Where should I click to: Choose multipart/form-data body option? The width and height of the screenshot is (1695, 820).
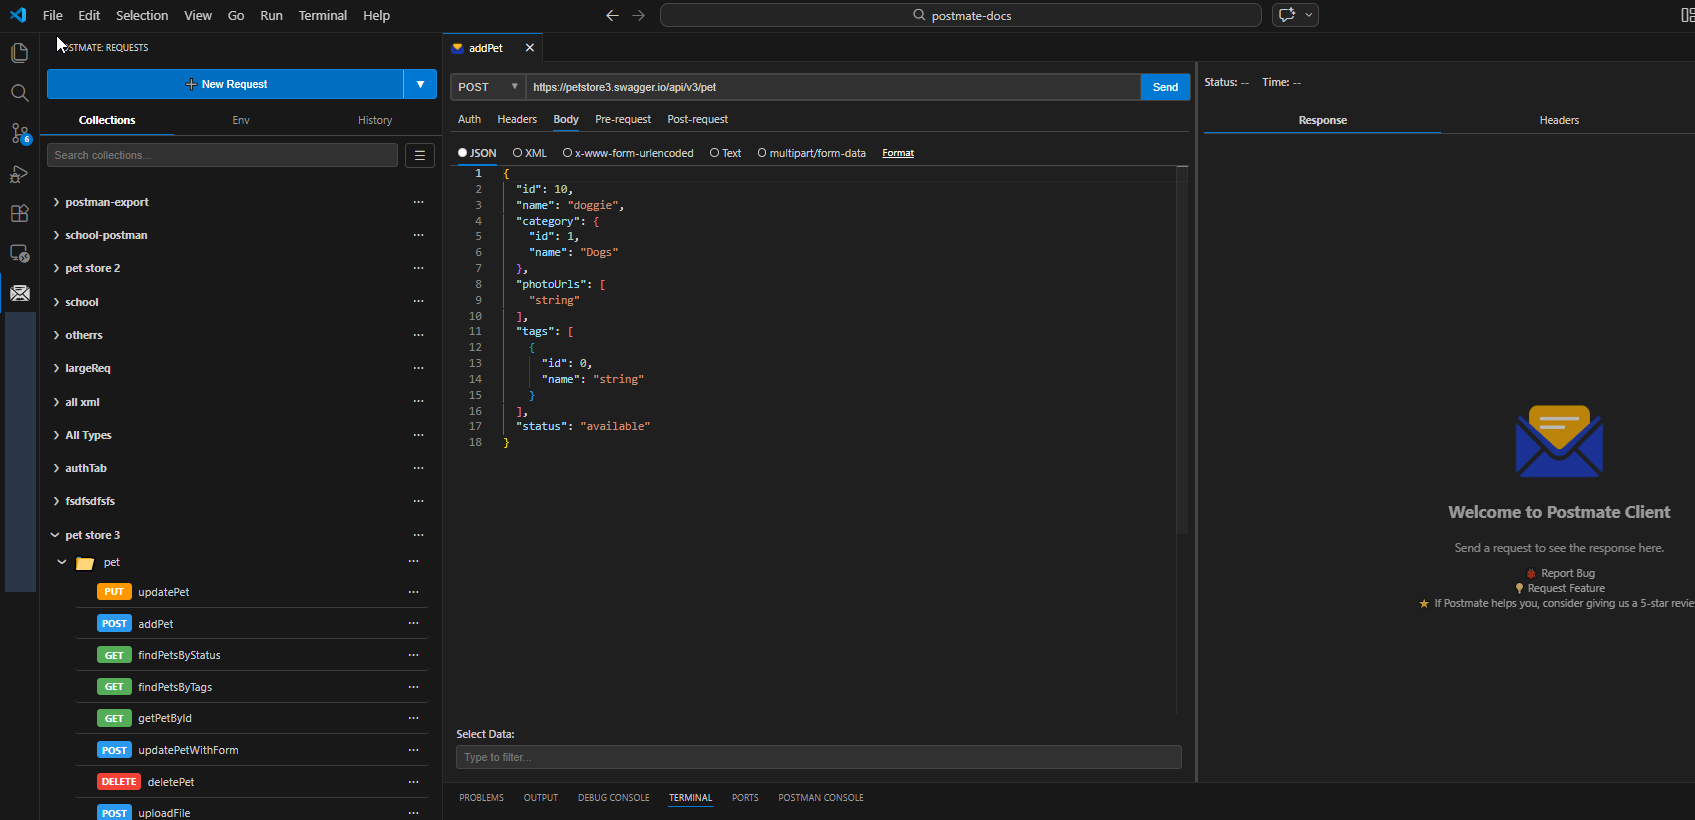click(762, 153)
